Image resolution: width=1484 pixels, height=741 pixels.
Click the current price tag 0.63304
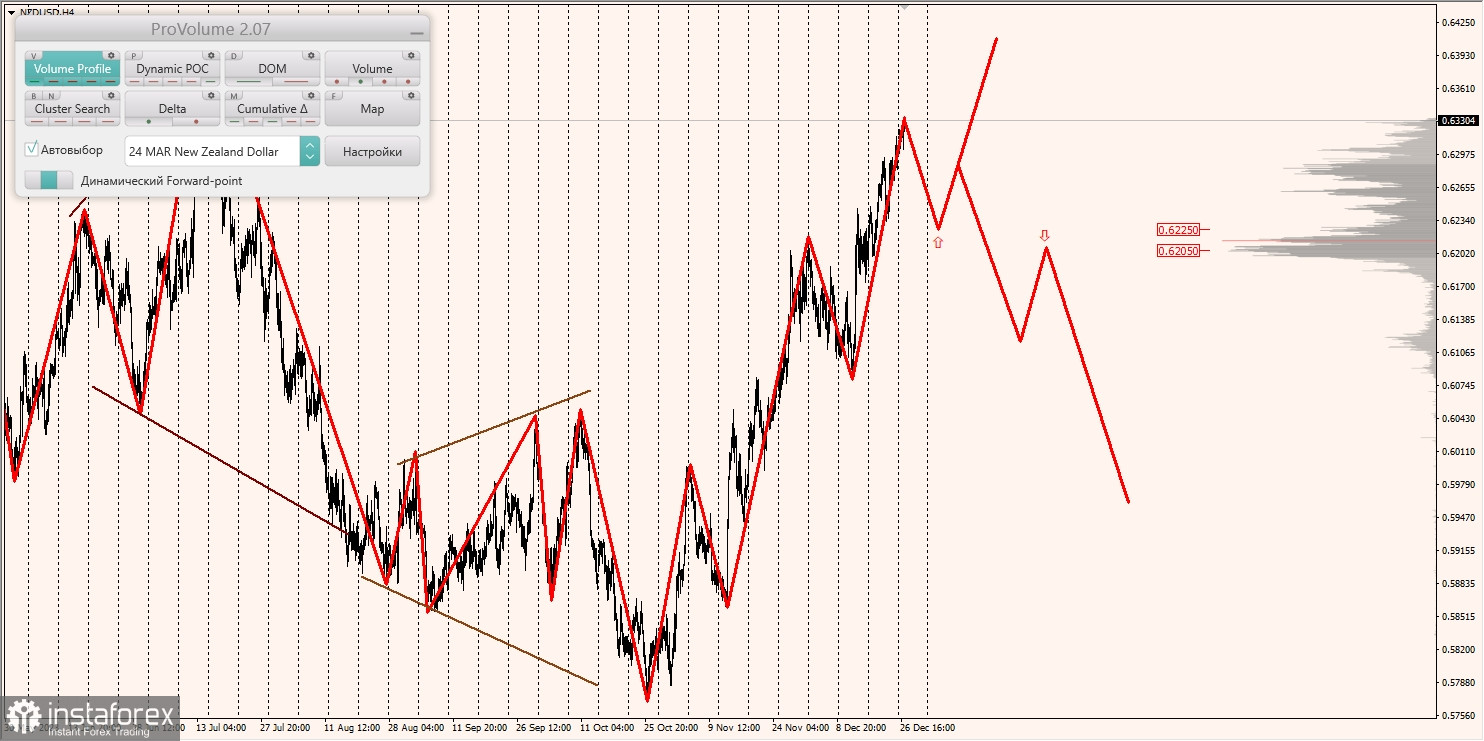point(1459,120)
